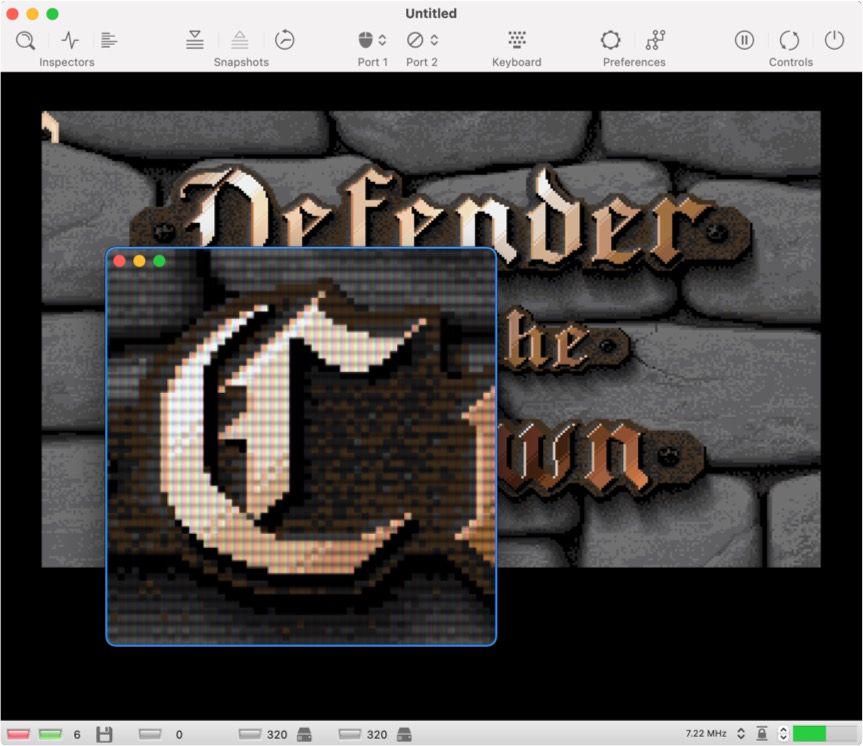Image resolution: width=863 pixels, height=746 pixels.
Task: Open Preferences gear icon
Action: pos(610,40)
